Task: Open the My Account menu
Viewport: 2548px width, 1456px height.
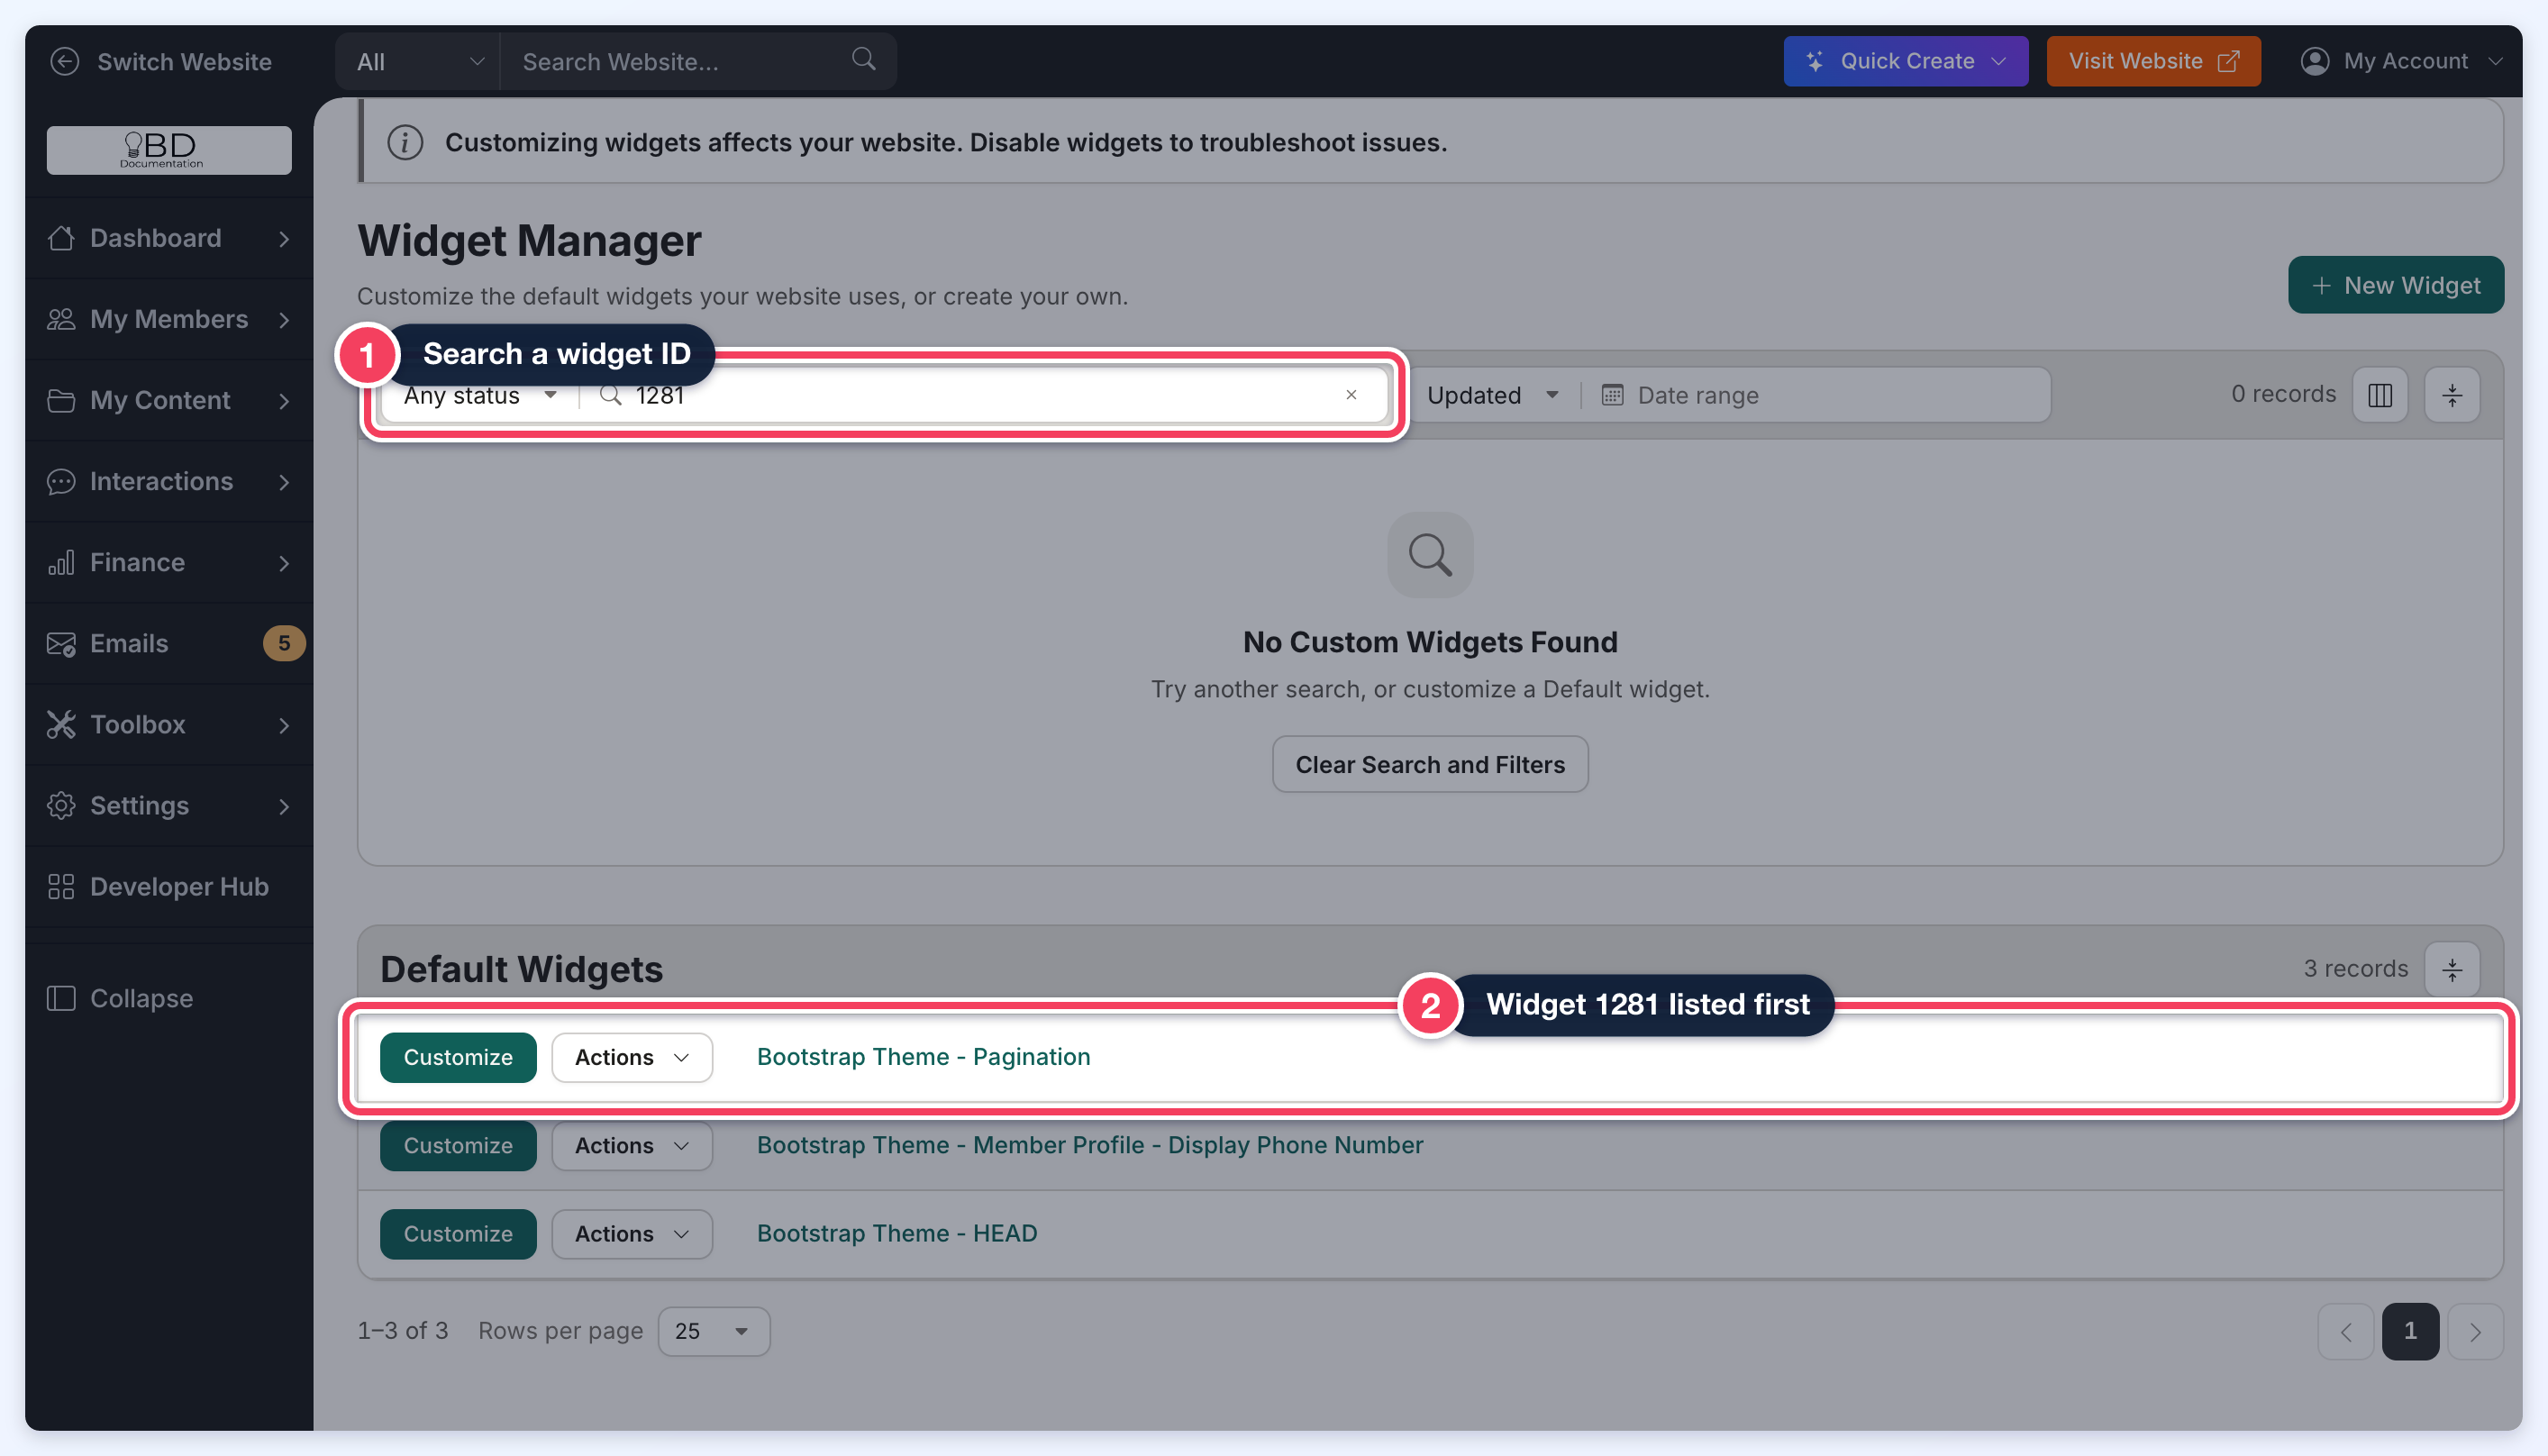Action: pos(2402,61)
